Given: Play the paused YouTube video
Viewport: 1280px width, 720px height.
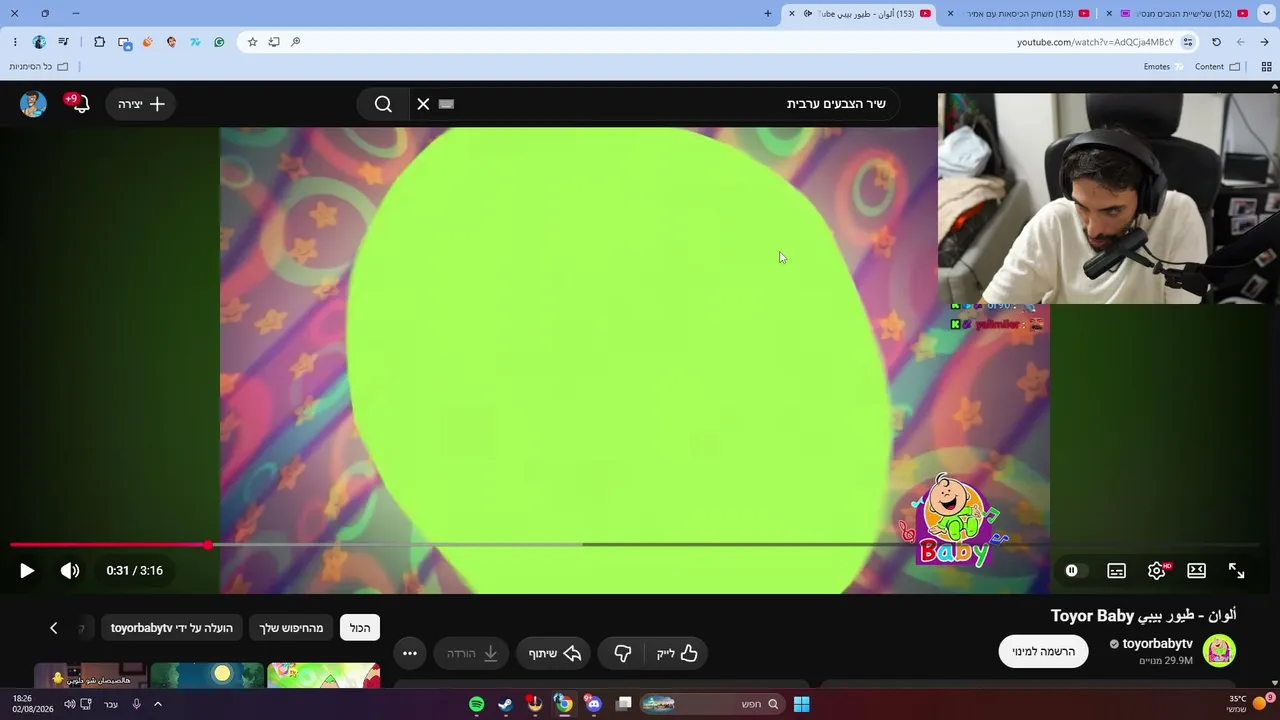Looking at the screenshot, I should [x=27, y=571].
